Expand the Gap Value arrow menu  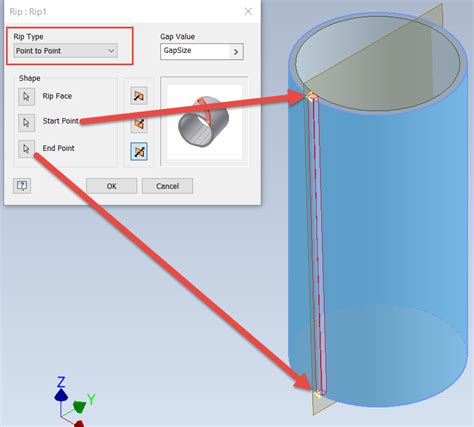236,52
